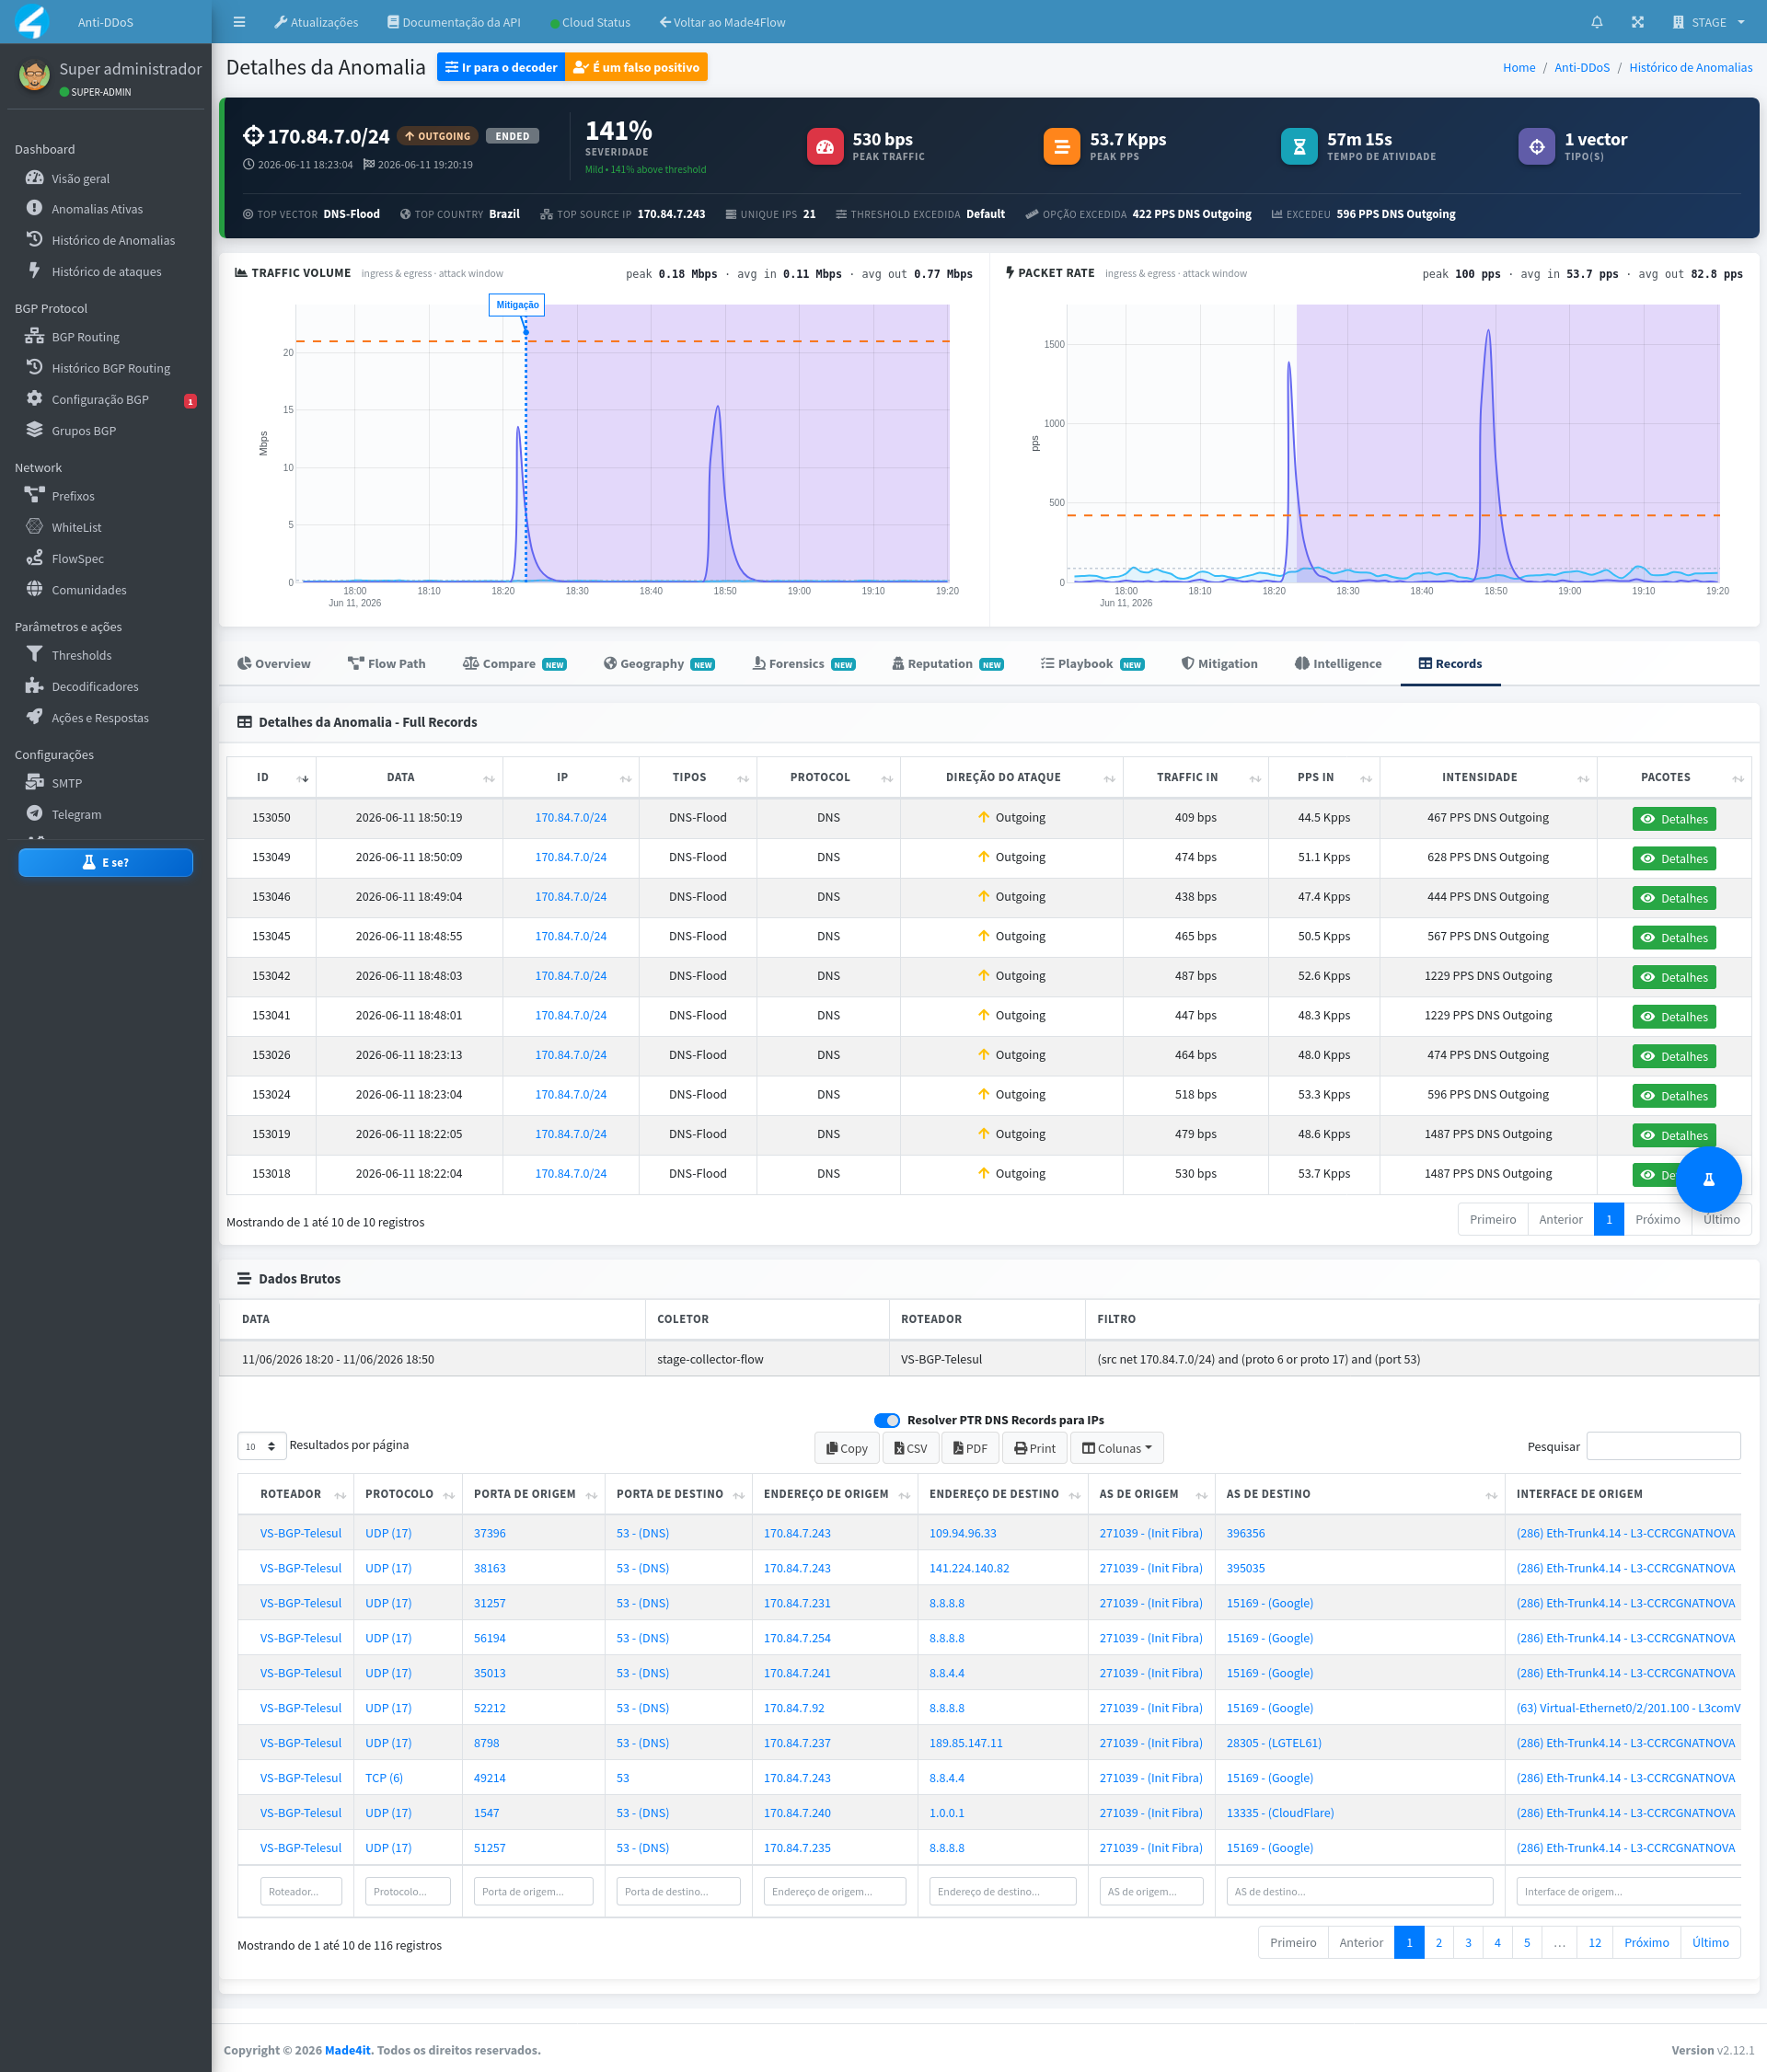Open the STAGE account dropdown
The image size is (1767, 2072).
pyautogui.click(x=1708, y=22)
